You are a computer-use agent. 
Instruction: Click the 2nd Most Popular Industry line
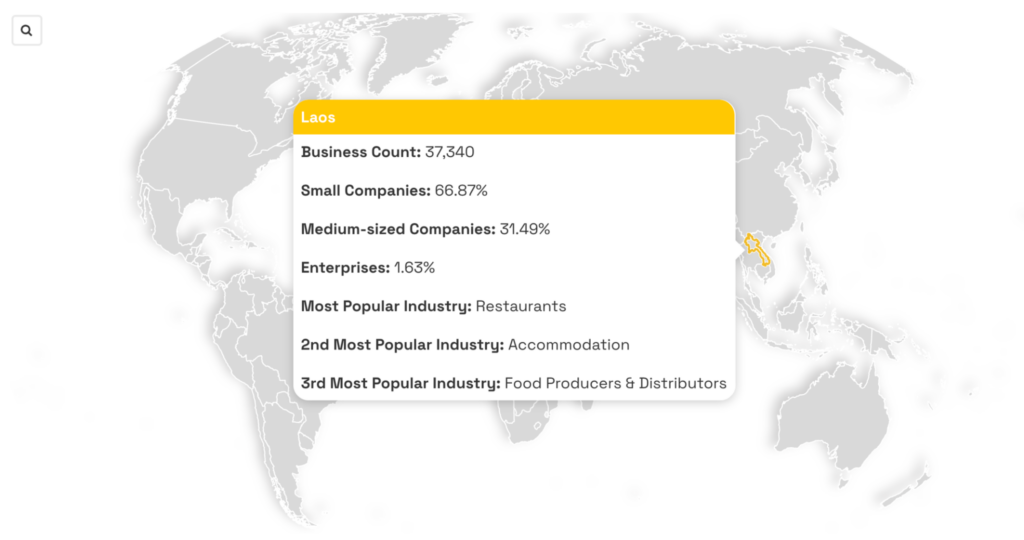465,344
